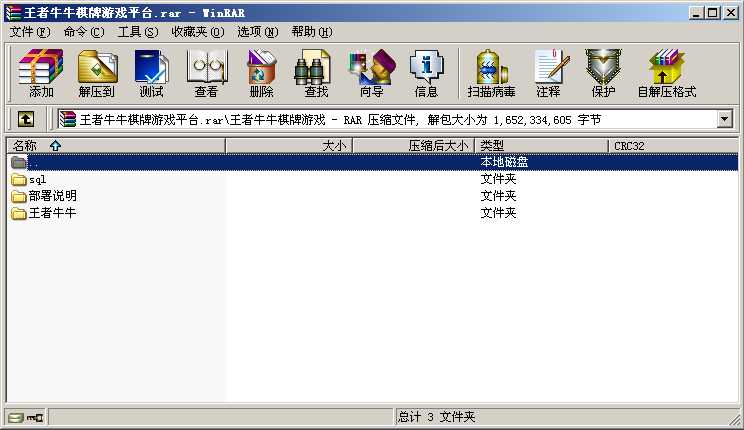Convert with 自解压格式 (SFX) icon
The width and height of the screenshot is (744, 430).
tap(667, 73)
